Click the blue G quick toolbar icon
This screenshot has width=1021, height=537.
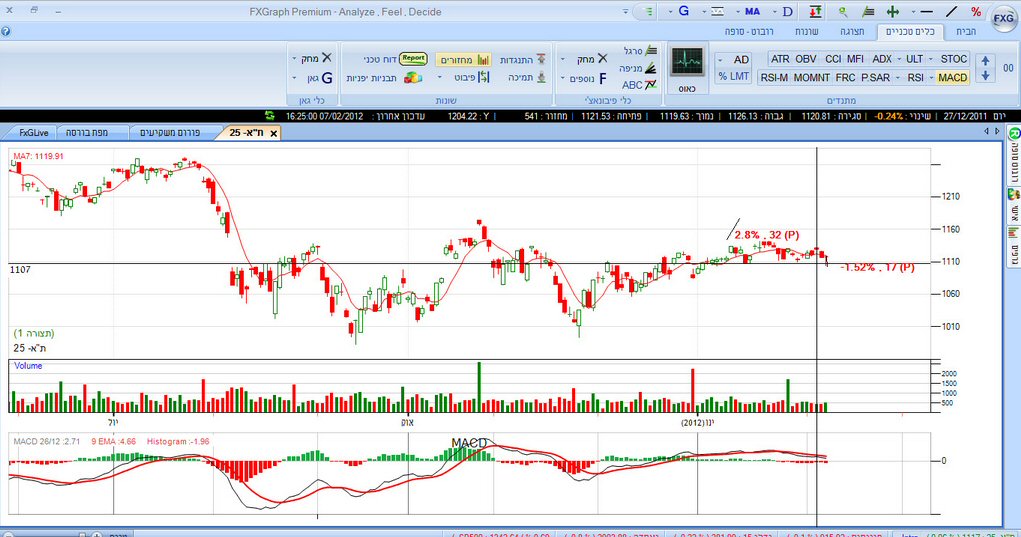point(684,11)
